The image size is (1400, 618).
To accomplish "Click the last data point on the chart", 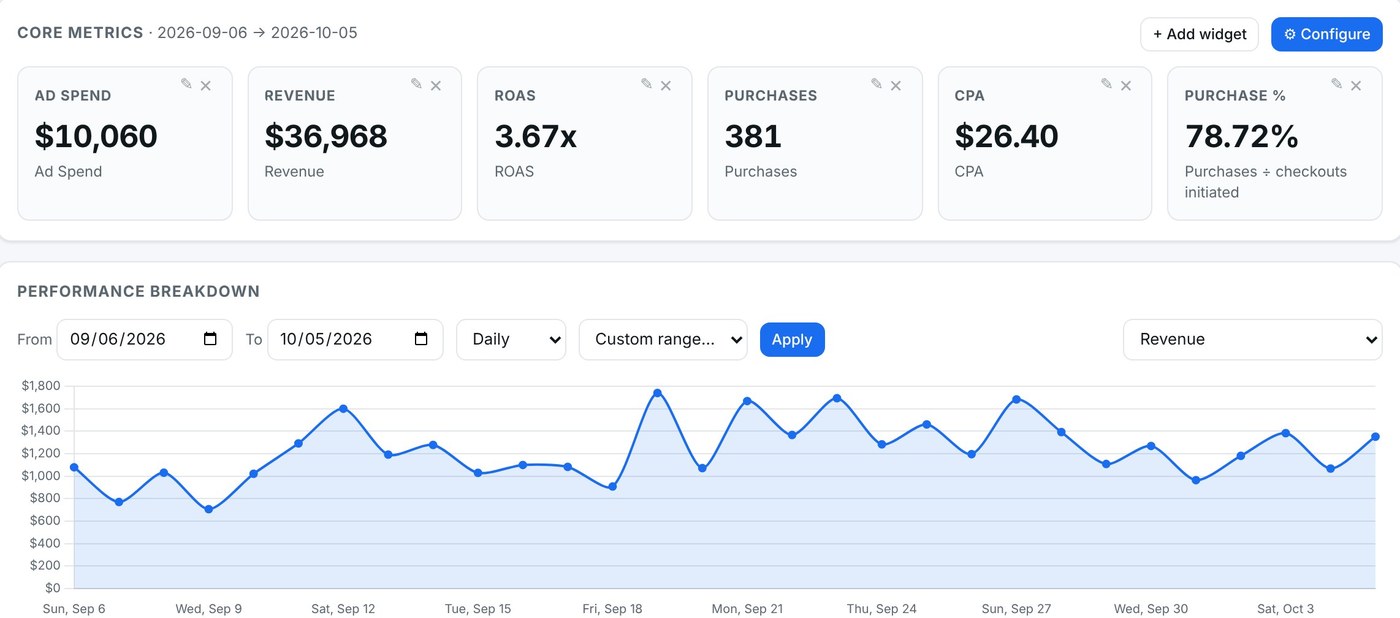I will pyautogui.click(x=1375, y=436).
